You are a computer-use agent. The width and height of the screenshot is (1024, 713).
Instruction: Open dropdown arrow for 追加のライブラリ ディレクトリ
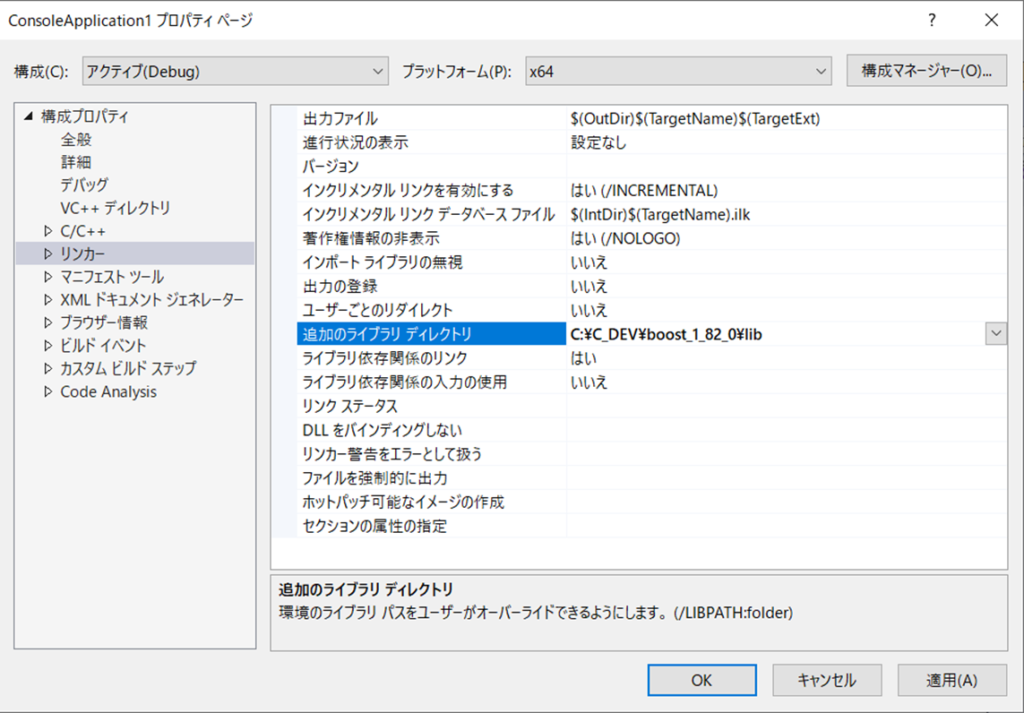pyautogui.click(x=996, y=334)
